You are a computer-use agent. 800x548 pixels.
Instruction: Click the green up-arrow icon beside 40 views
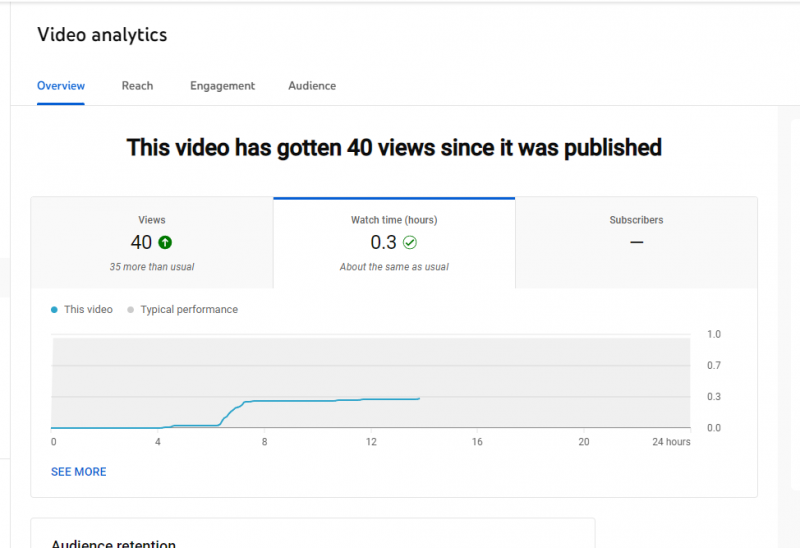[165, 242]
